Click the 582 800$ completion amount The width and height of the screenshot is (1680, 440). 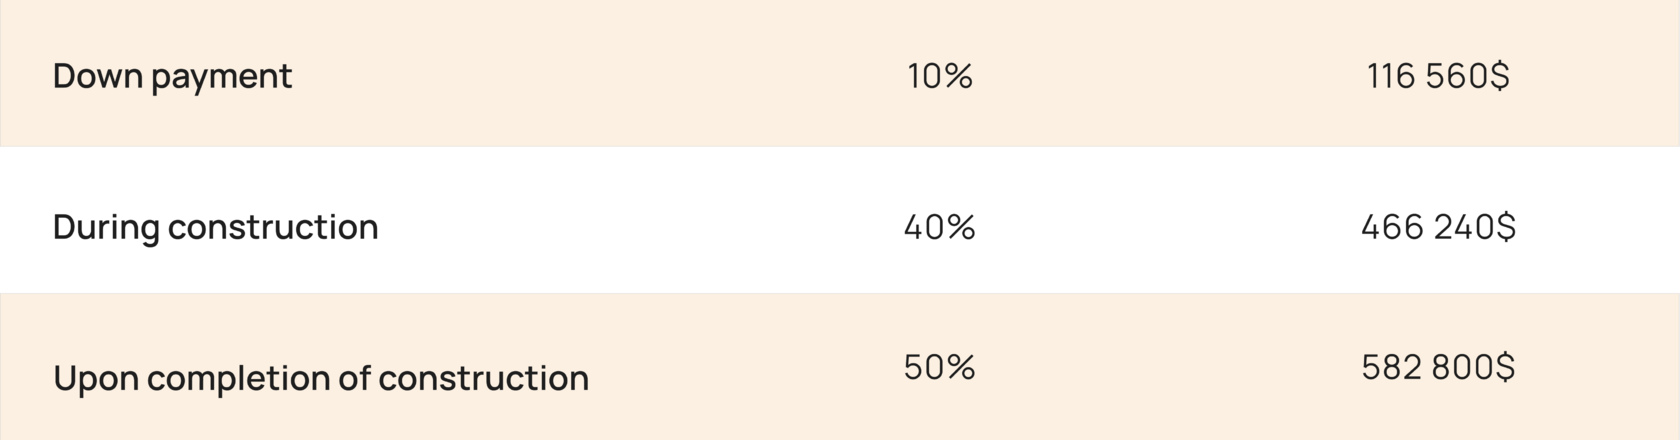[1438, 367]
